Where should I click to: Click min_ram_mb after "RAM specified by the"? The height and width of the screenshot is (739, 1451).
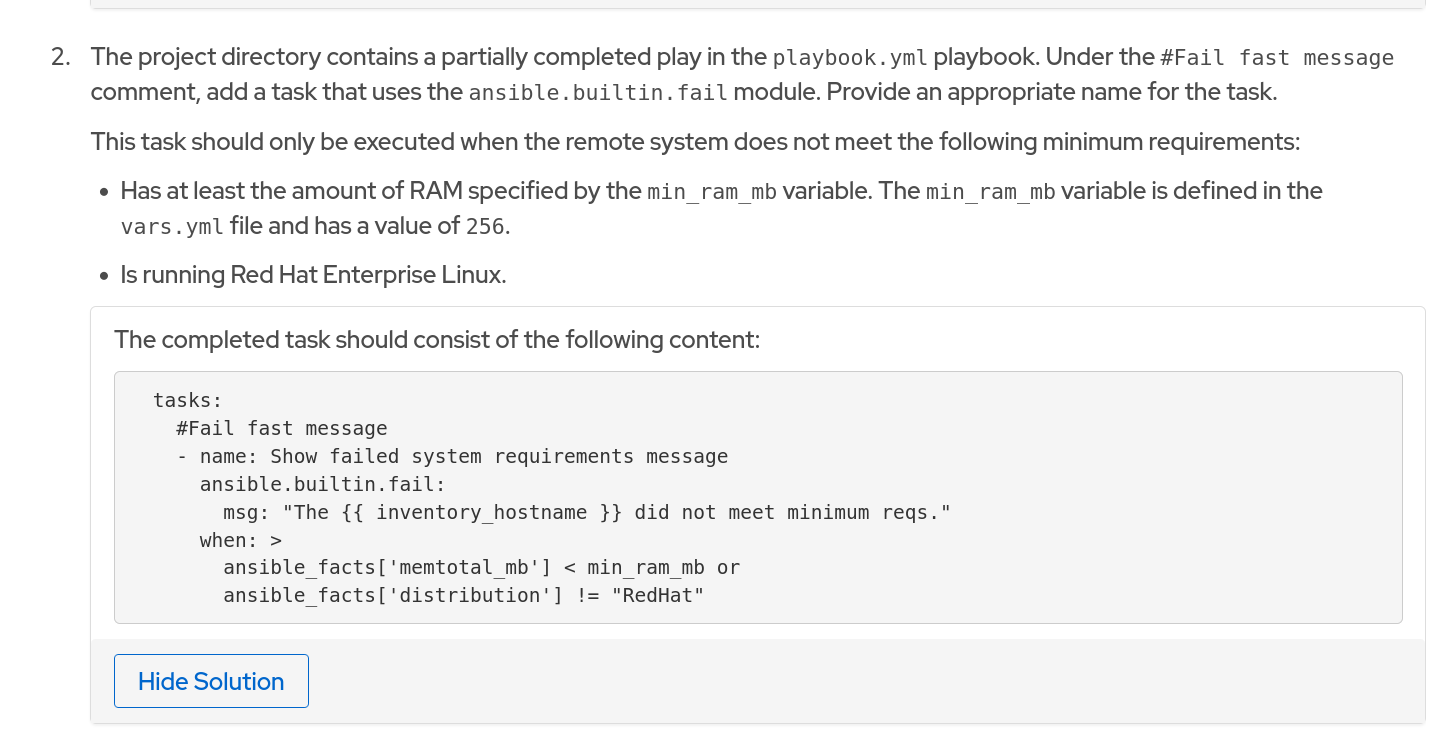712,192
